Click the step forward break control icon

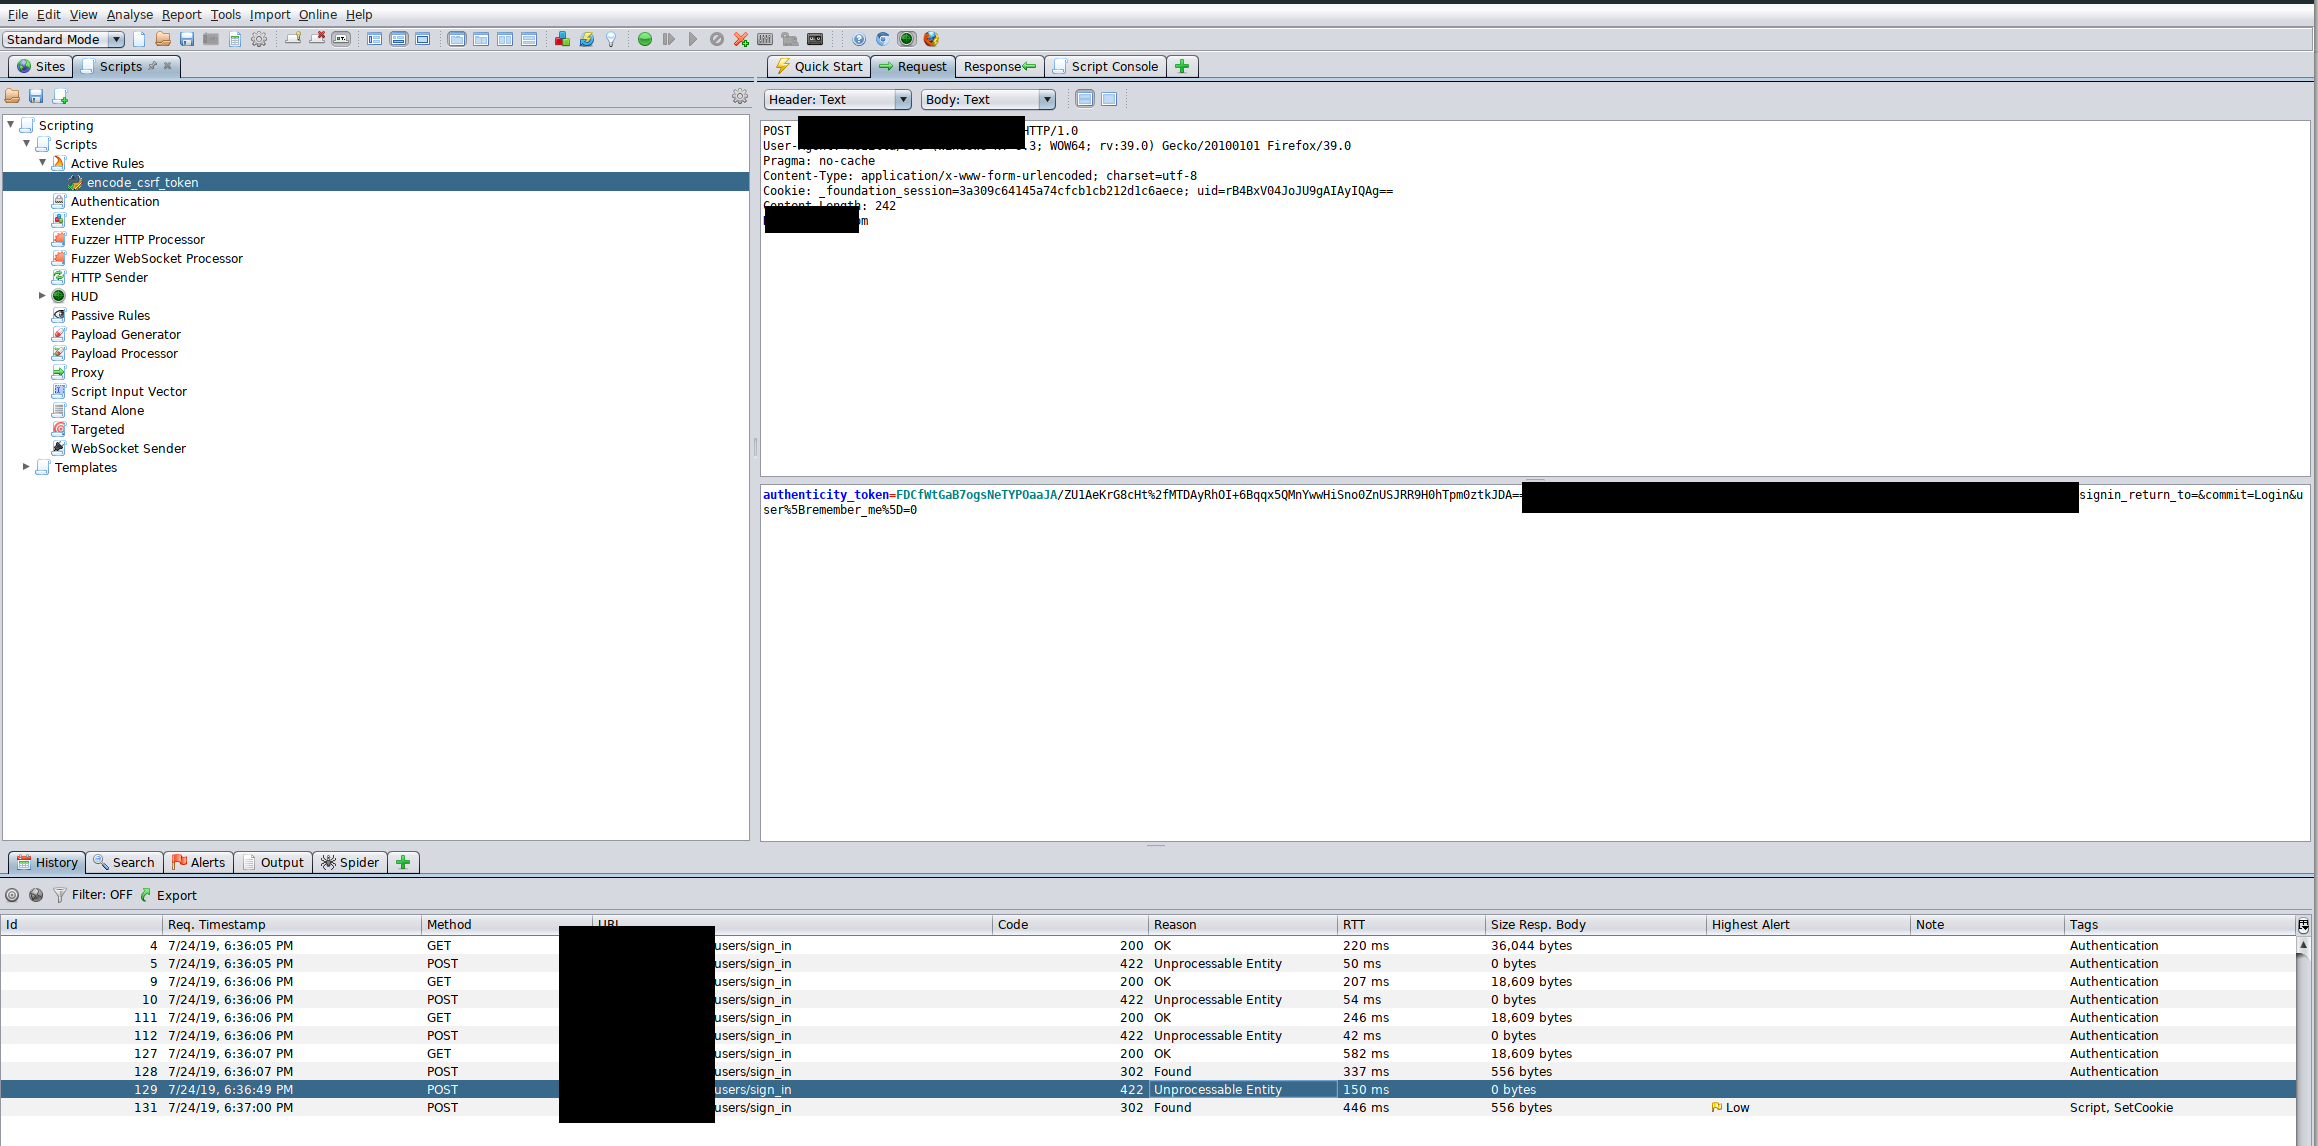[669, 39]
